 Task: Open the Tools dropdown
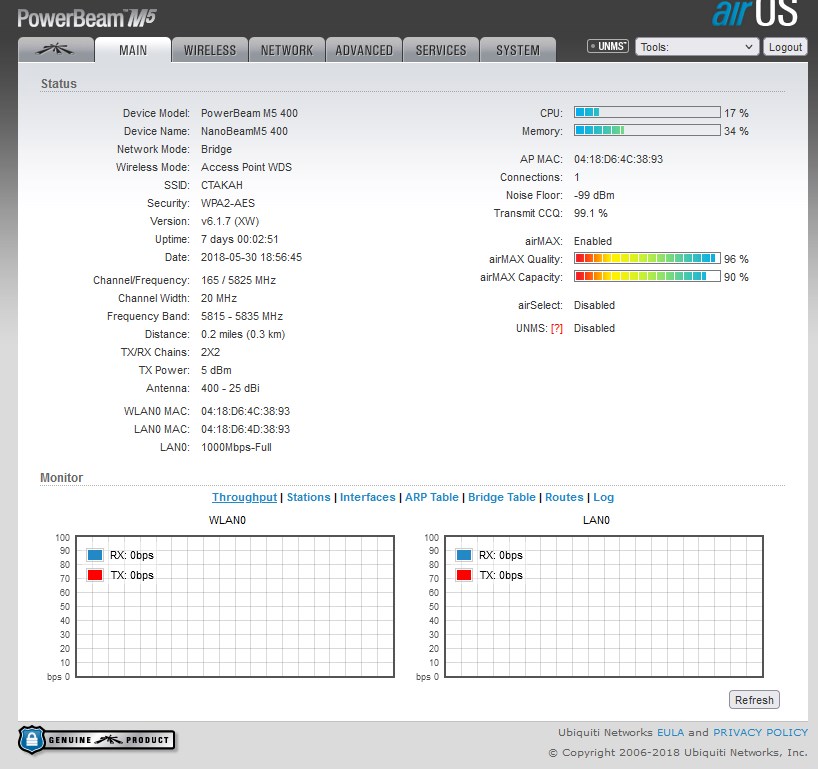pos(697,47)
